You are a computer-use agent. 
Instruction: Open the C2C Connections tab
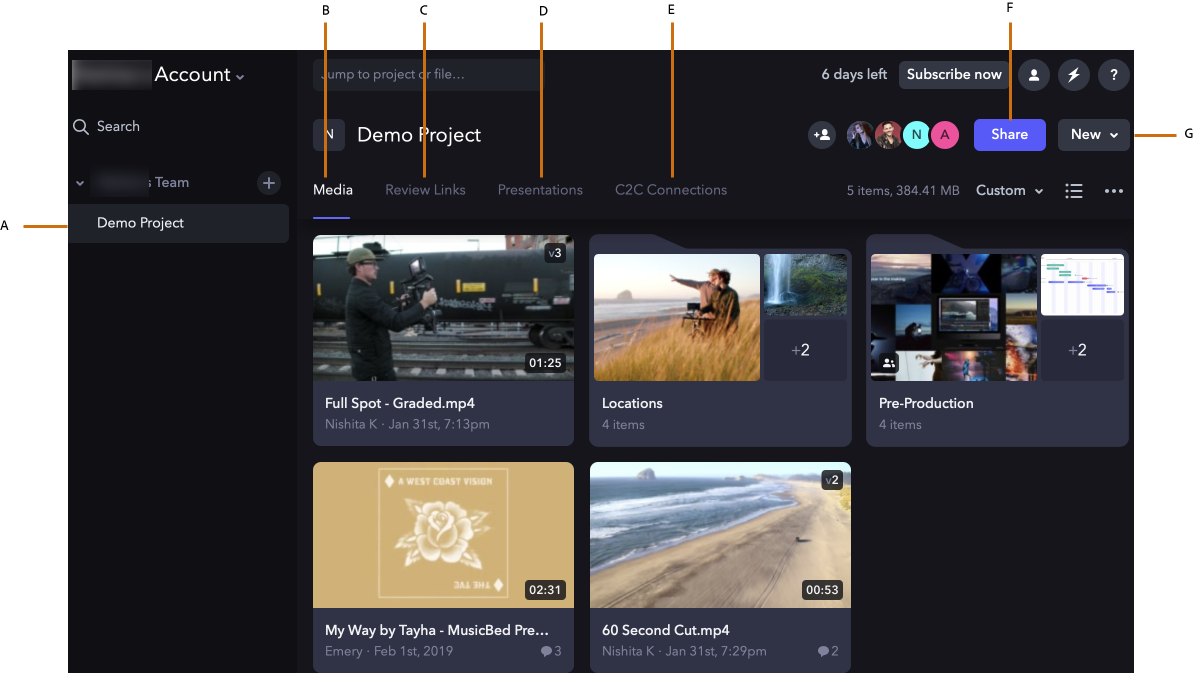click(670, 189)
